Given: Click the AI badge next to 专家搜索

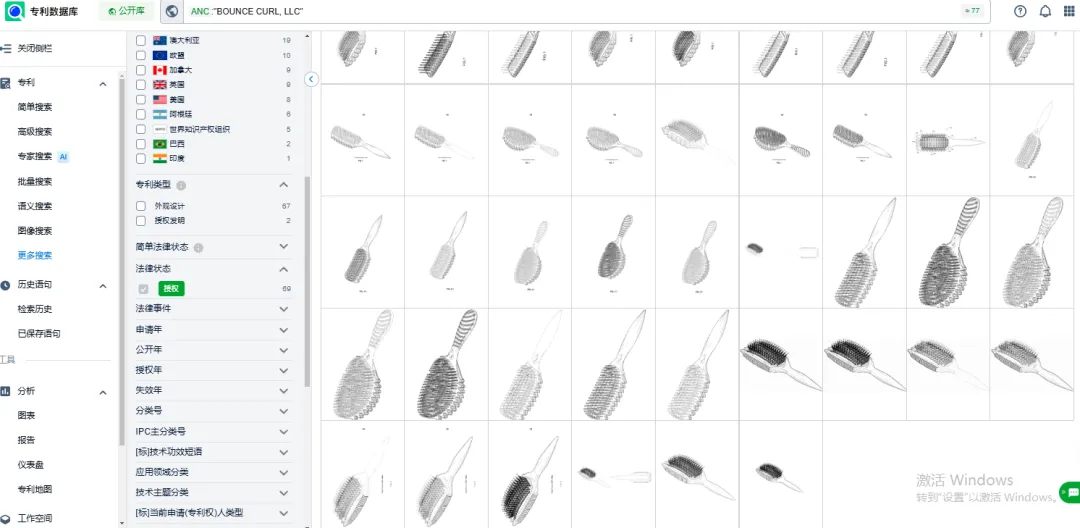Looking at the screenshot, I should point(63,157).
